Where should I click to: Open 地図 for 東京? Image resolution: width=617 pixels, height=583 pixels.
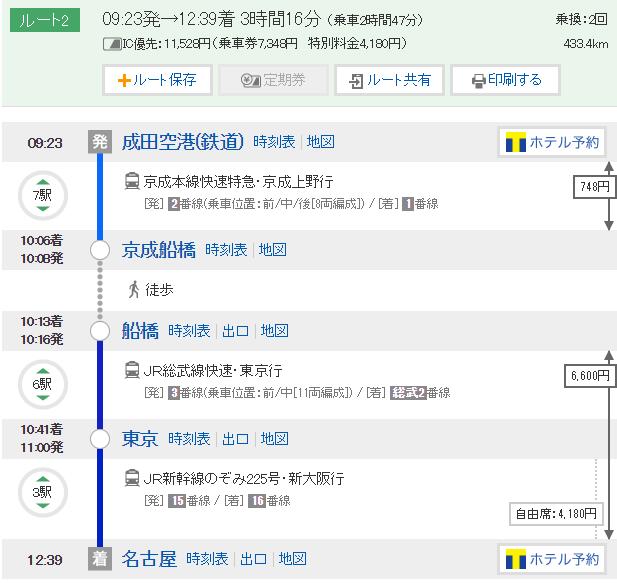[x=275, y=439]
